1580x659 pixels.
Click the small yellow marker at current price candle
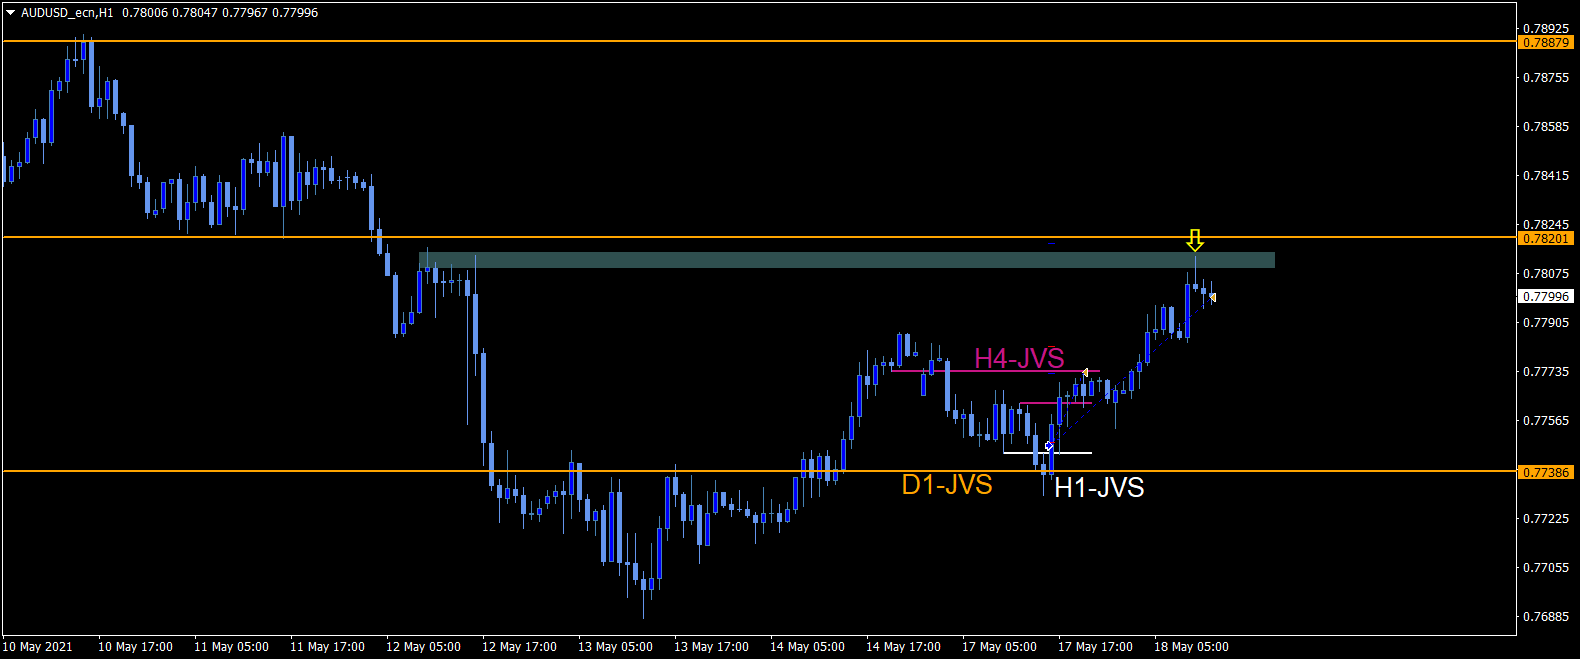[x=1212, y=297]
